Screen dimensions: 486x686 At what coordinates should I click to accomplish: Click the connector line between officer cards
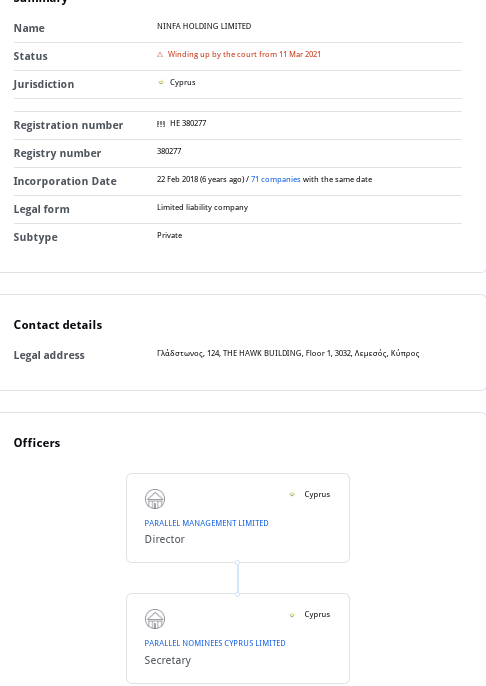(238, 578)
